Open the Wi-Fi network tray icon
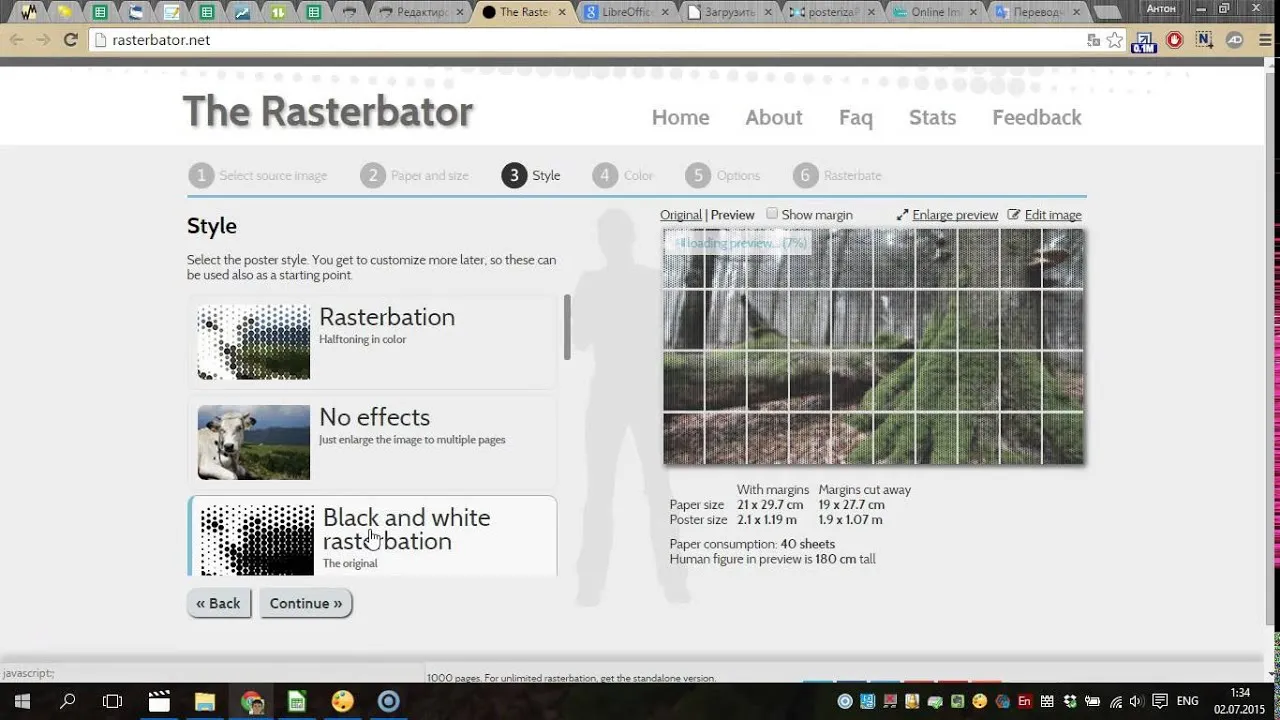1280x720 pixels. click(1116, 701)
